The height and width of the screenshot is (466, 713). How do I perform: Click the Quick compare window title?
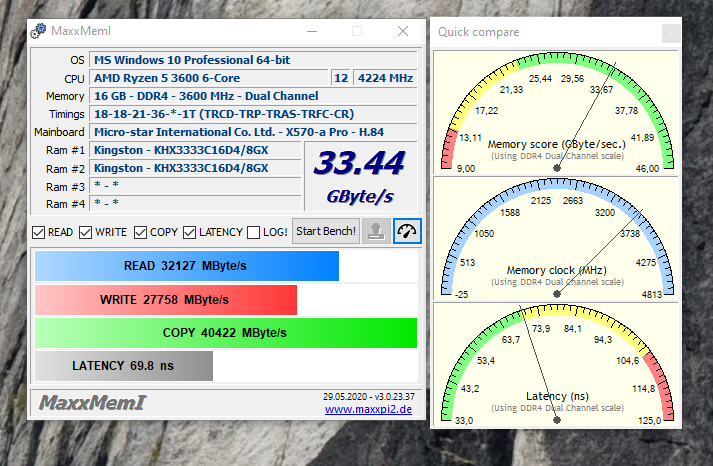point(478,32)
